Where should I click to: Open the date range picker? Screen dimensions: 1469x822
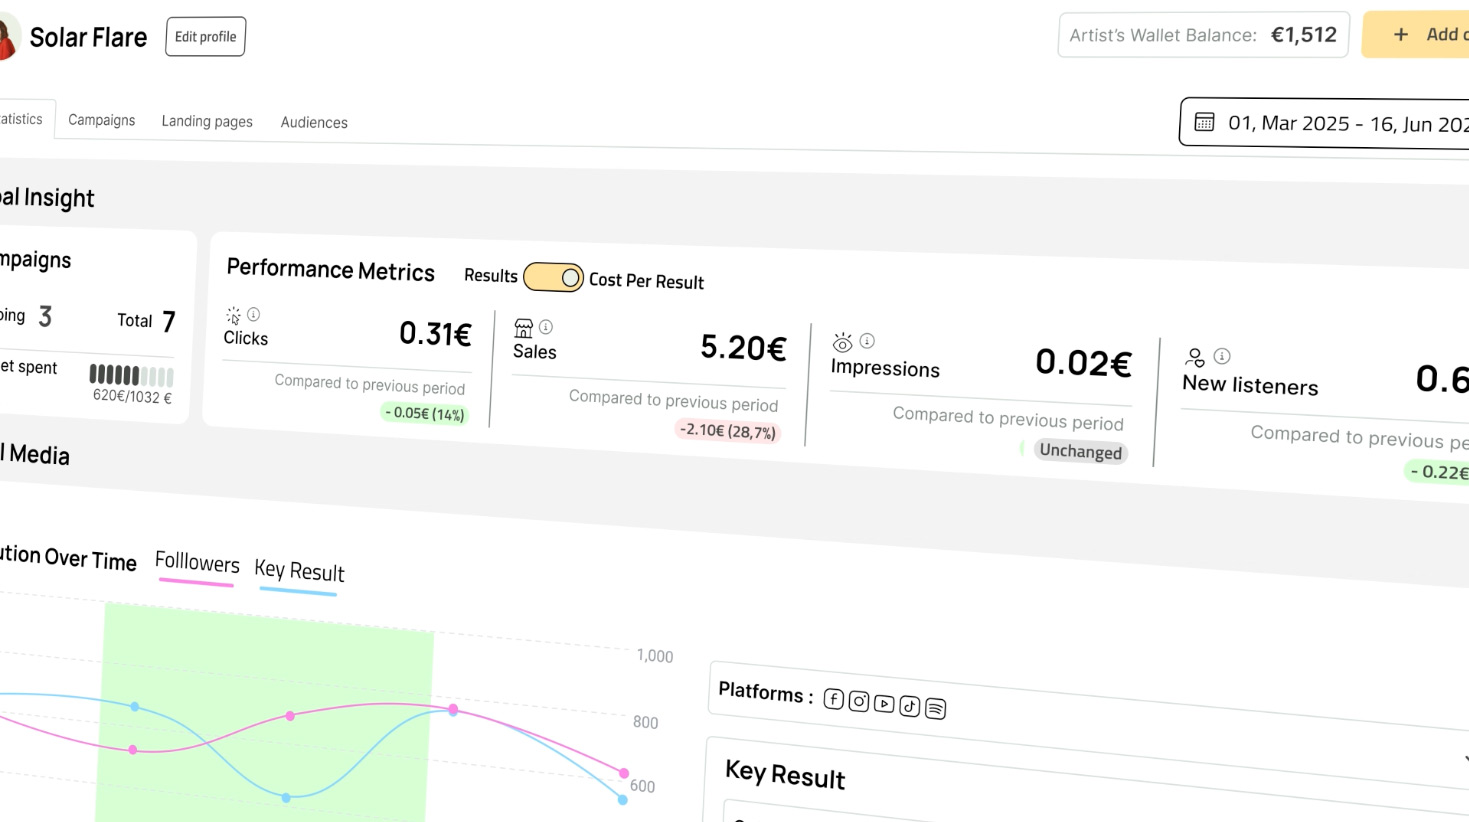(1324, 123)
